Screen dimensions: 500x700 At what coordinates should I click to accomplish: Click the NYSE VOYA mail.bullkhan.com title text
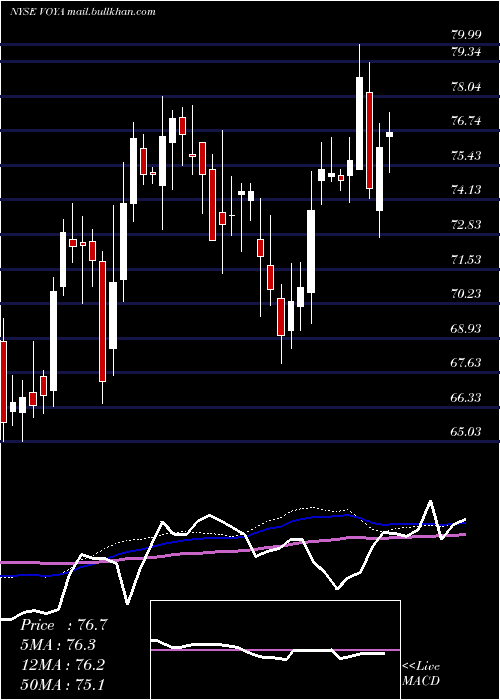83,12
